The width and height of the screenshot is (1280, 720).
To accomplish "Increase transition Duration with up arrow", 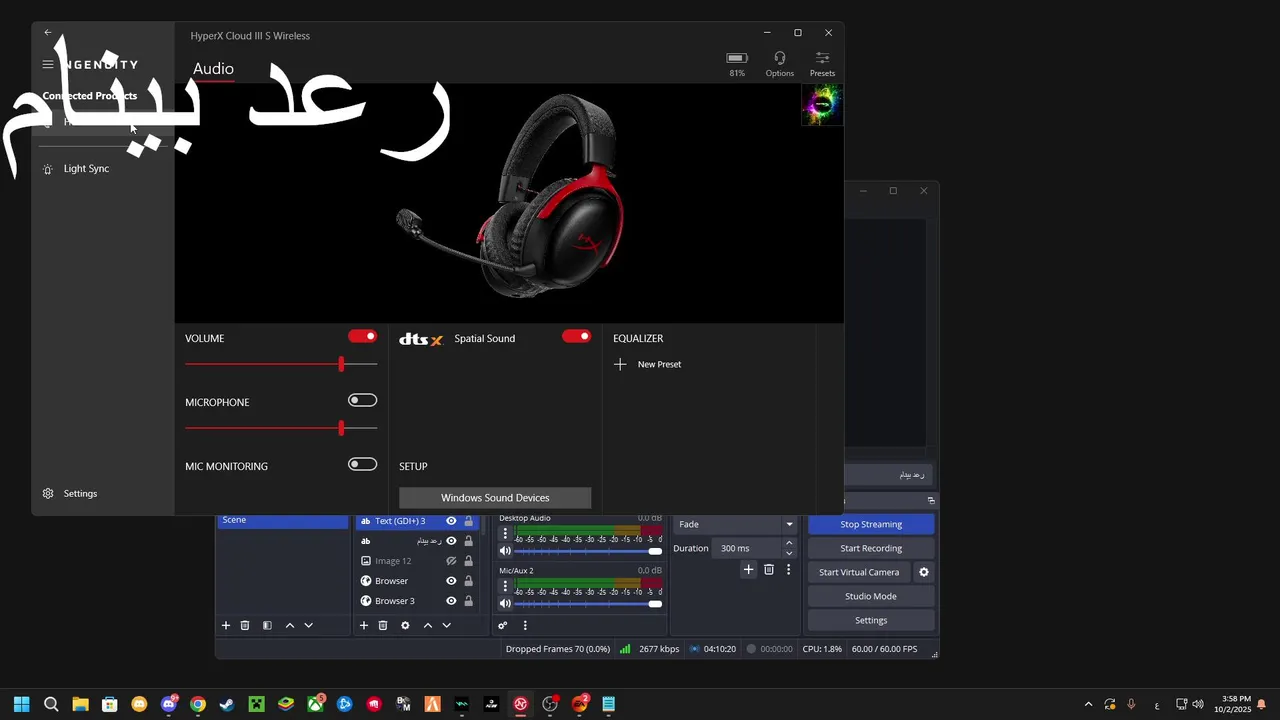I will (x=789, y=543).
